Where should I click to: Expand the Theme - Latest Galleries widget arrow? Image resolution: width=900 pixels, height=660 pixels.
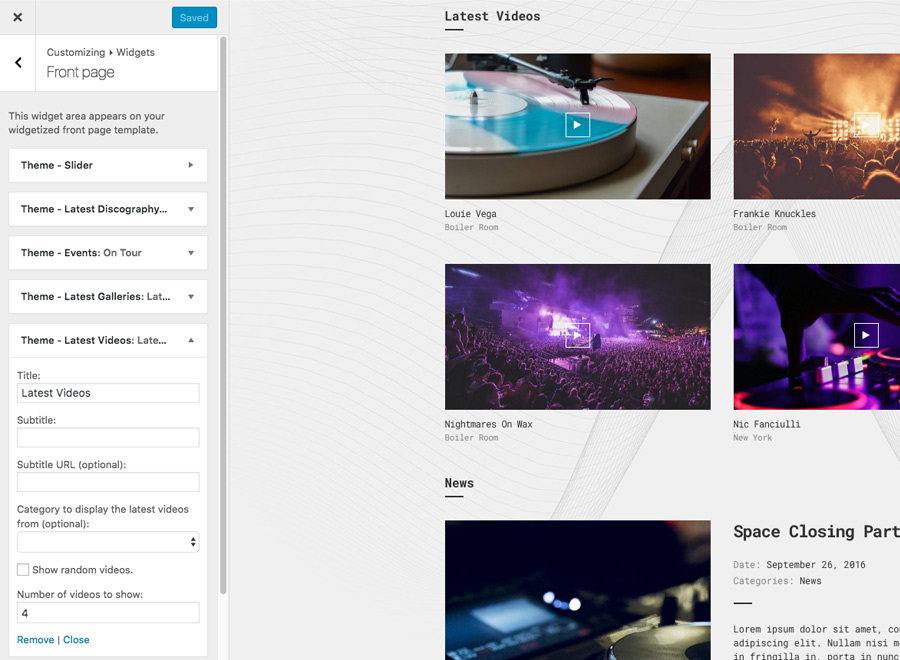(x=191, y=297)
